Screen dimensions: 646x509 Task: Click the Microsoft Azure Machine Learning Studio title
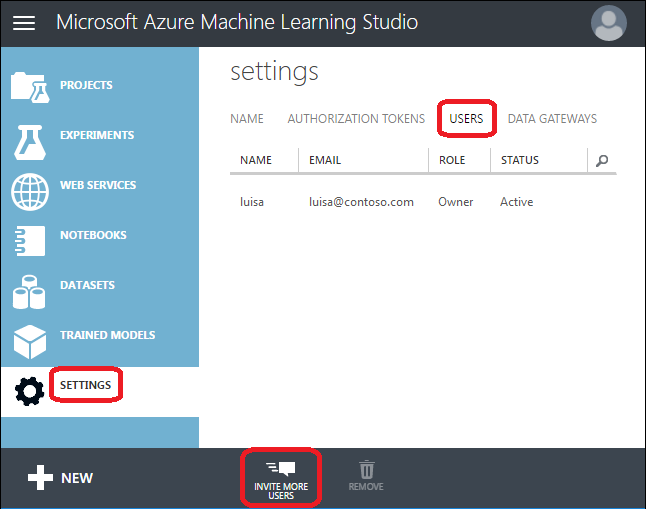[x=237, y=22]
